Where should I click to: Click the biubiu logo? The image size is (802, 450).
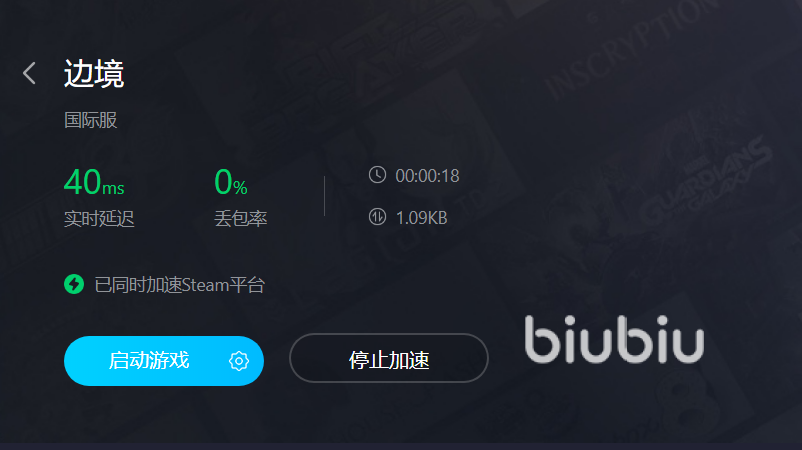pyautogui.click(x=614, y=340)
